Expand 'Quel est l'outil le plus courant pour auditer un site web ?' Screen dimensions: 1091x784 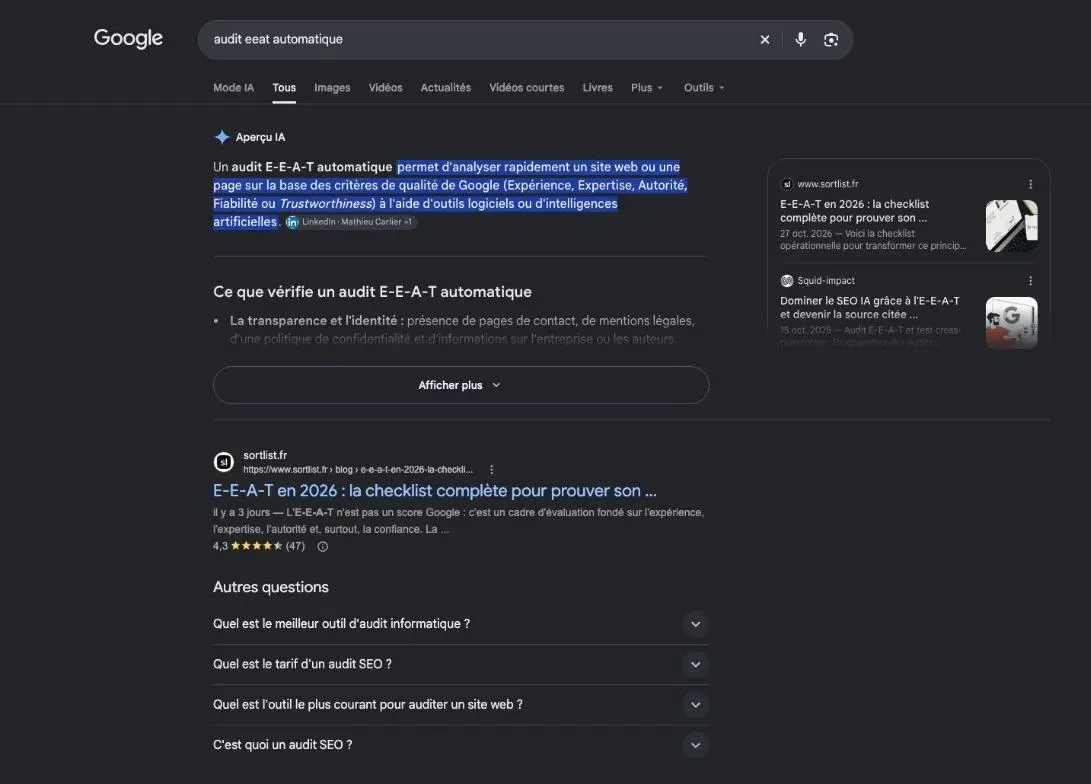[461, 705]
